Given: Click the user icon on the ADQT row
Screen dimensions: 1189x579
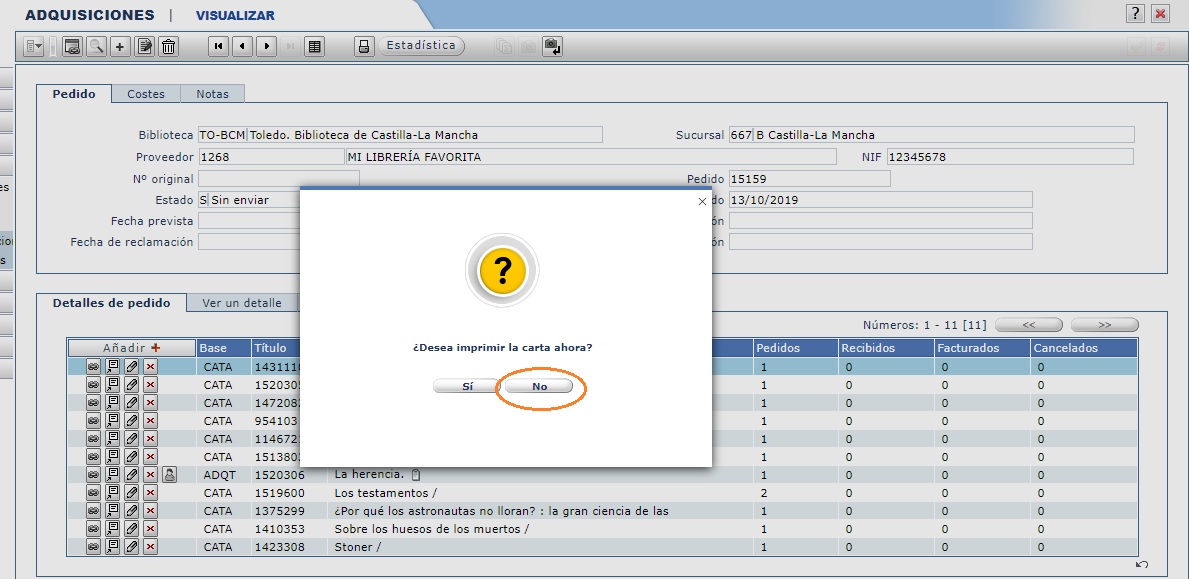Looking at the screenshot, I should tap(169, 475).
